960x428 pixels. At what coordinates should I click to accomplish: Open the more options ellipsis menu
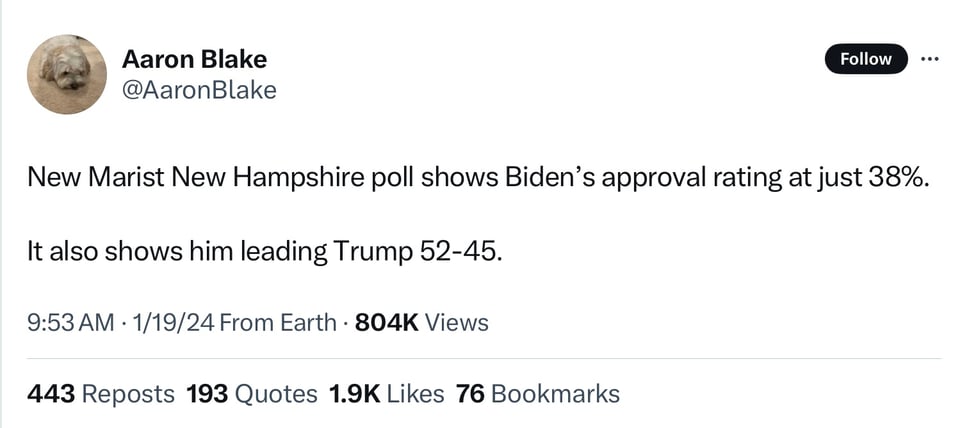coord(930,59)
